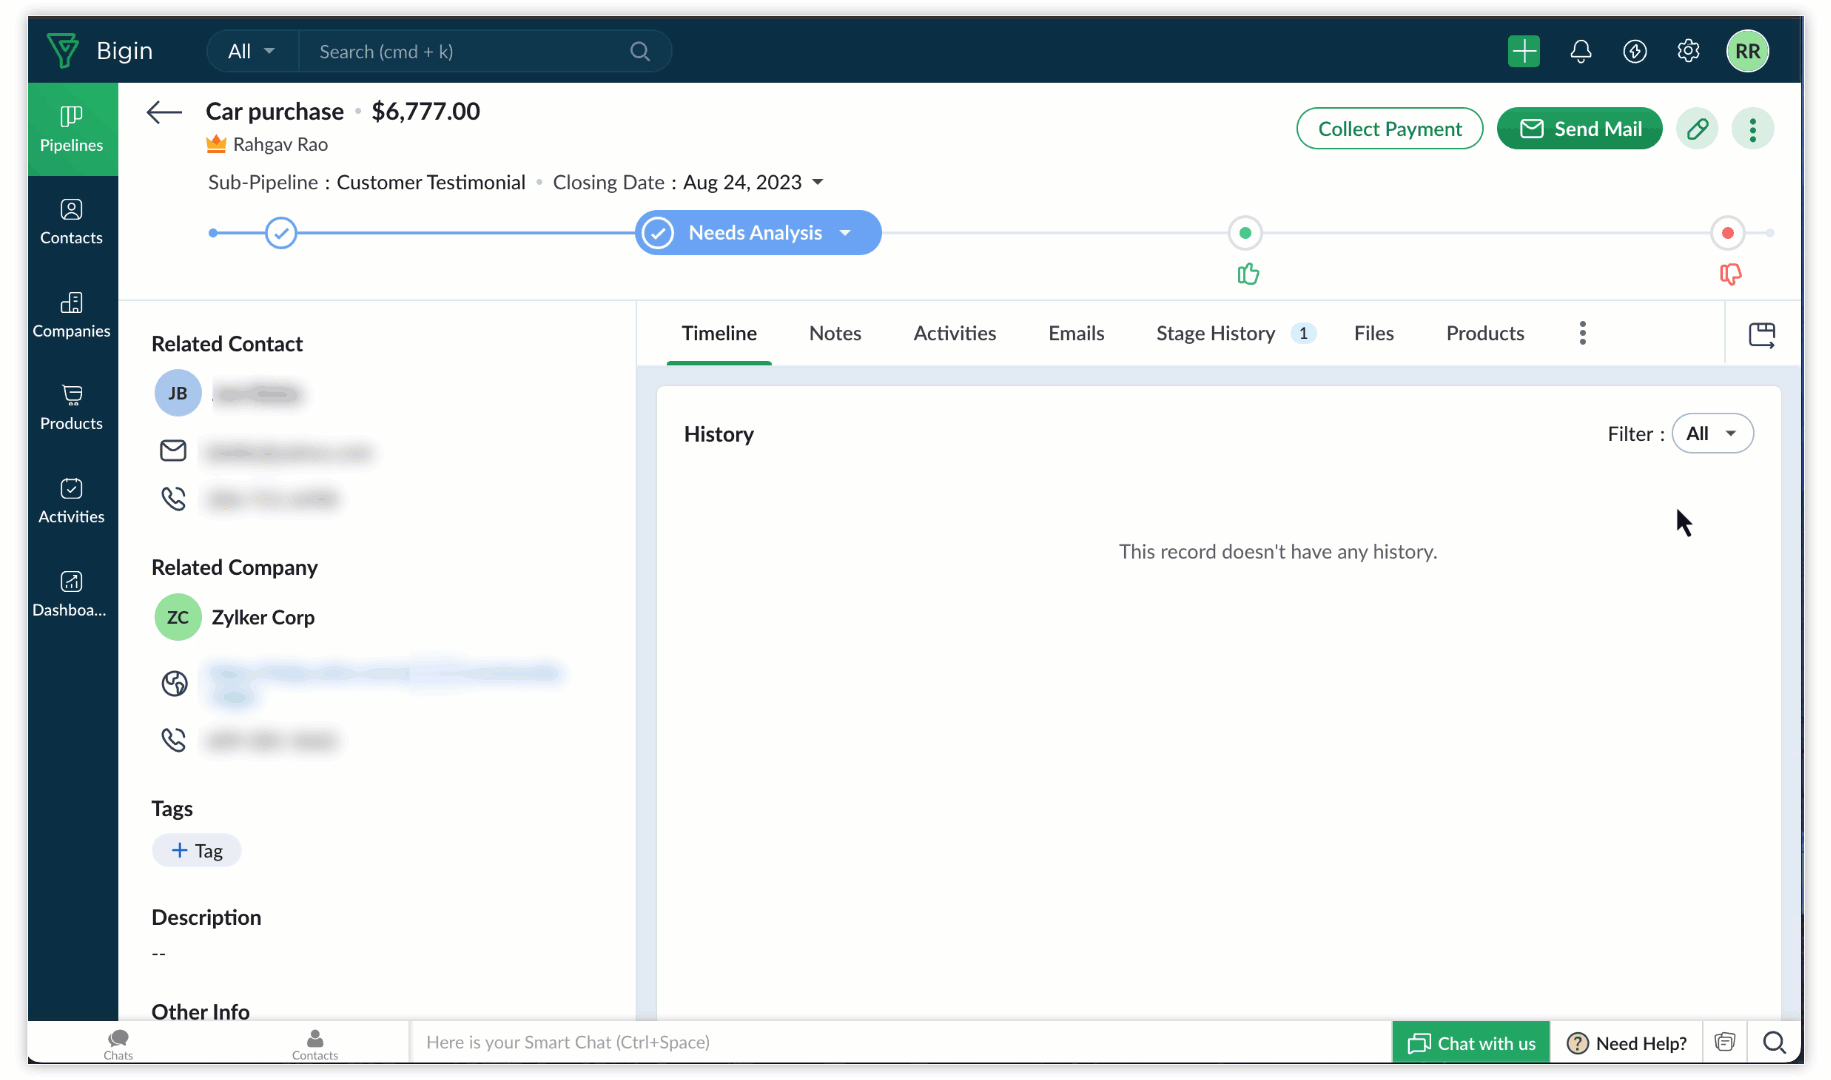This screenshot has width=1831, height=1080.
Task: Mark deal as won with thumbs-up icon
Action: tap(1248, 274)
